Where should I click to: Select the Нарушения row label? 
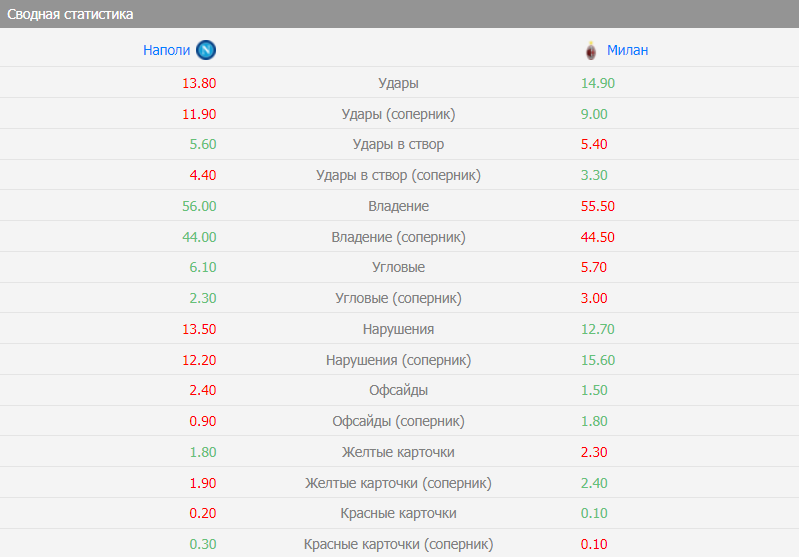tap(398, 329)
